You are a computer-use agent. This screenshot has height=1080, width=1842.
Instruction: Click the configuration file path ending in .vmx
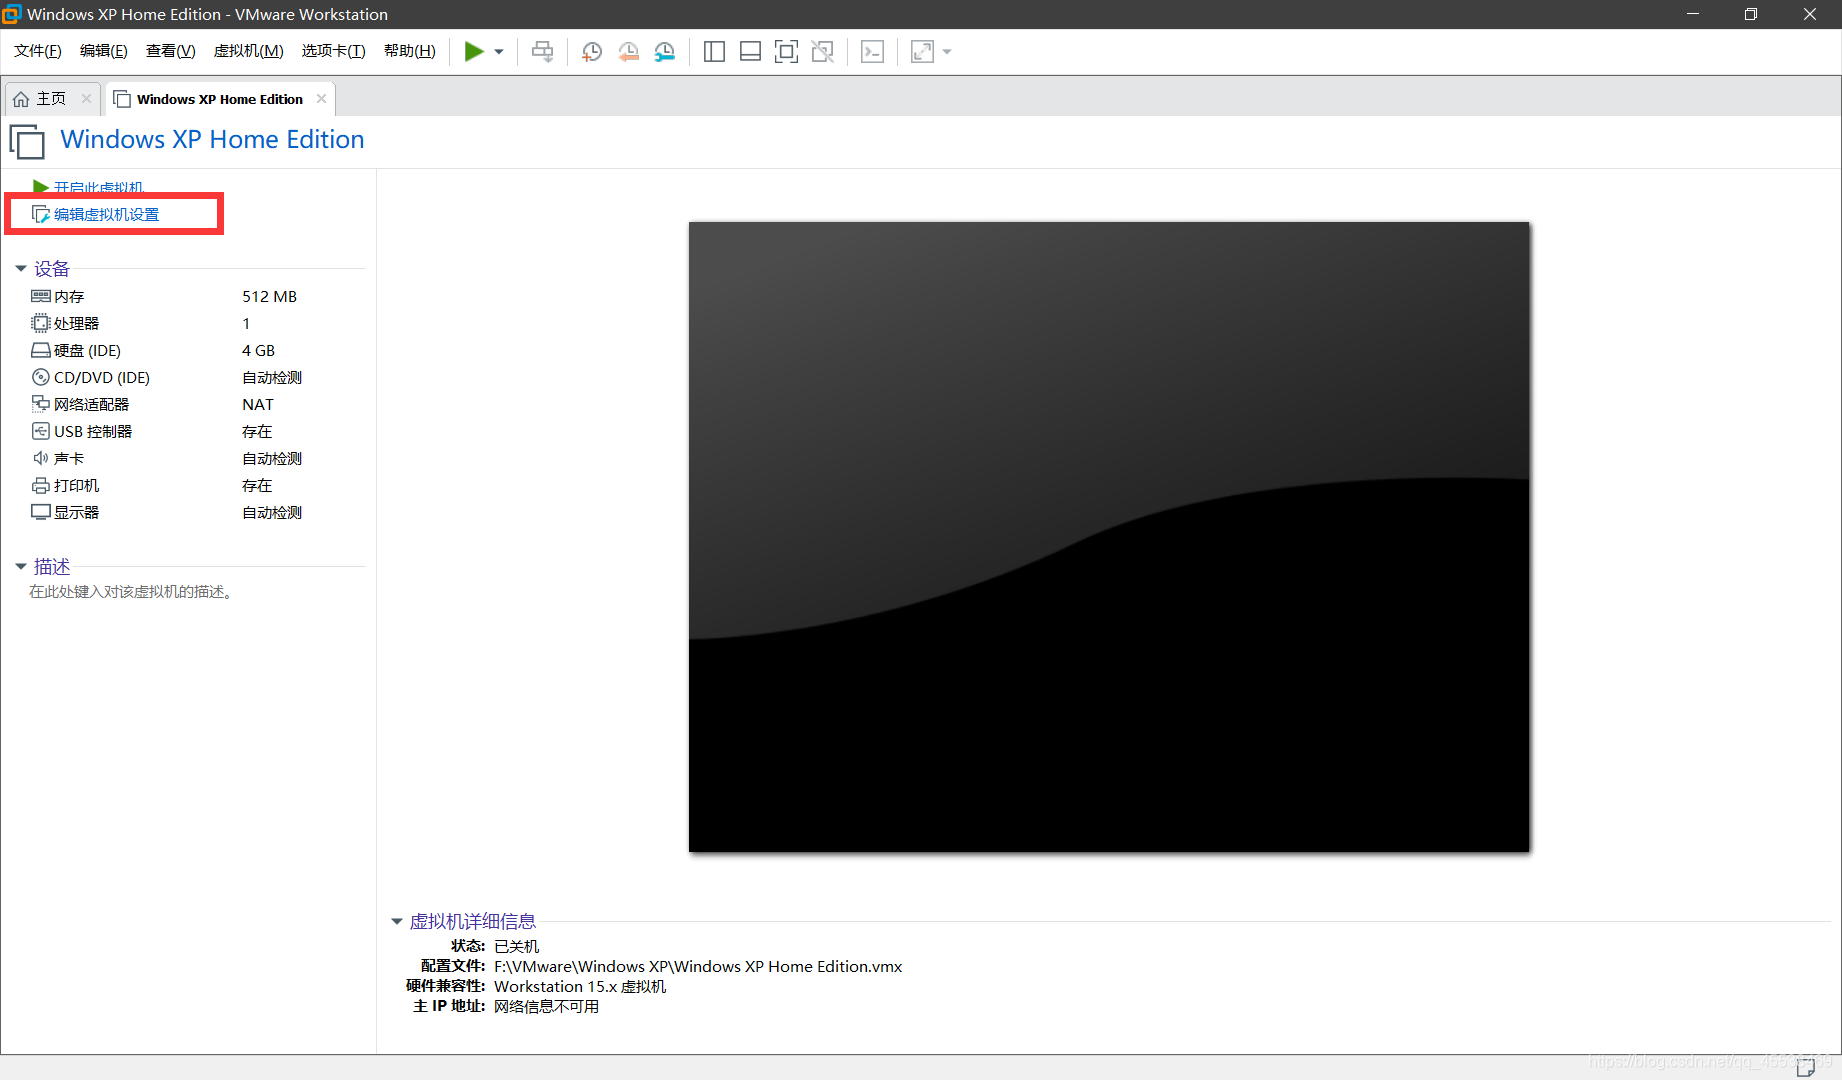698,966
